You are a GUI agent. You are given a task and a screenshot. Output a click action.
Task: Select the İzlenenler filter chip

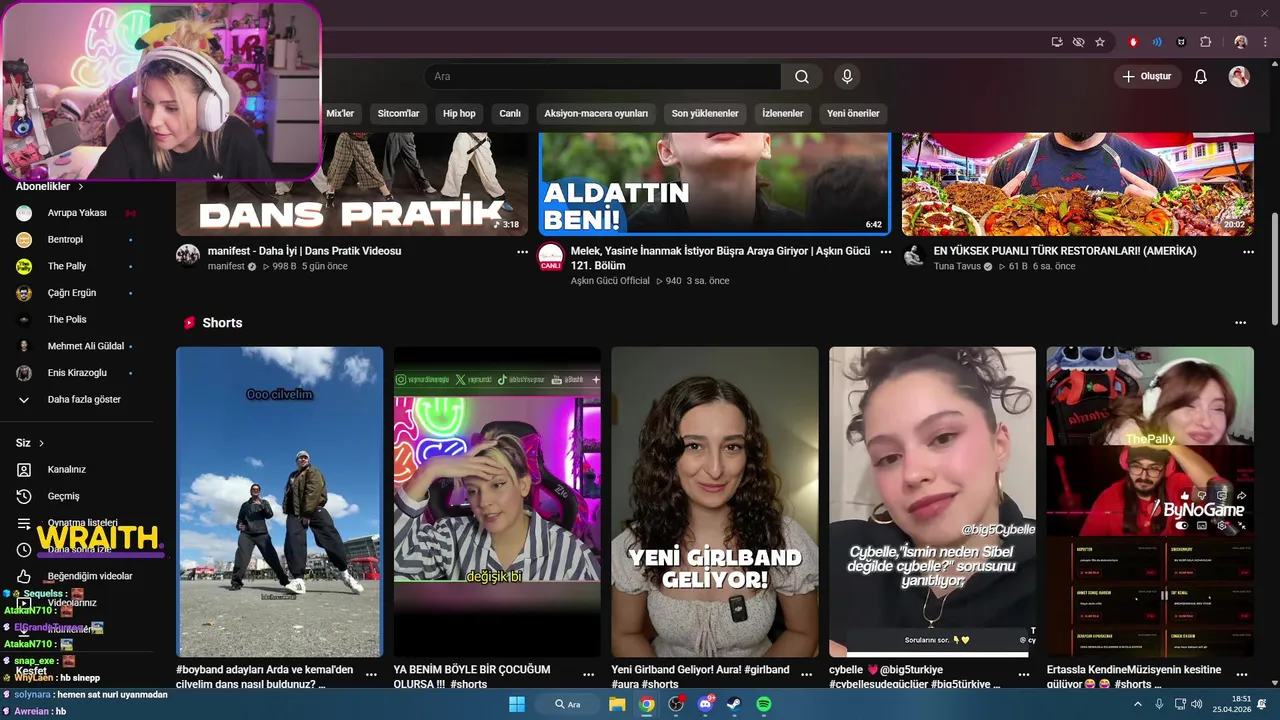[x=783, y=113]
